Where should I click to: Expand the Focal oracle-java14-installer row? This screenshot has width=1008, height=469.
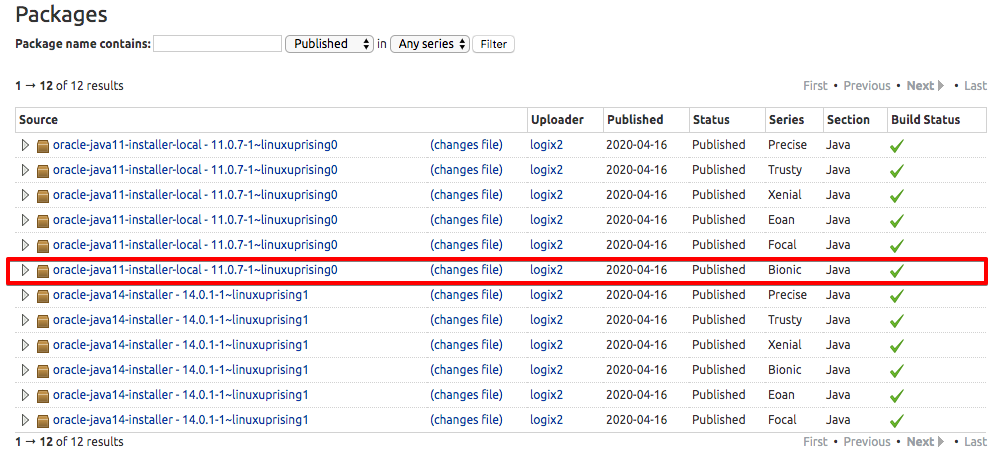point(26,420)
